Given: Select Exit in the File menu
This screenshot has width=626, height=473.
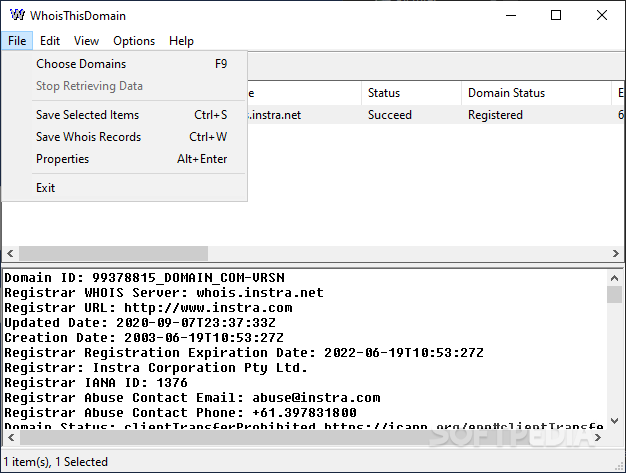Looking at the screenshot, I should coord(124,188).
